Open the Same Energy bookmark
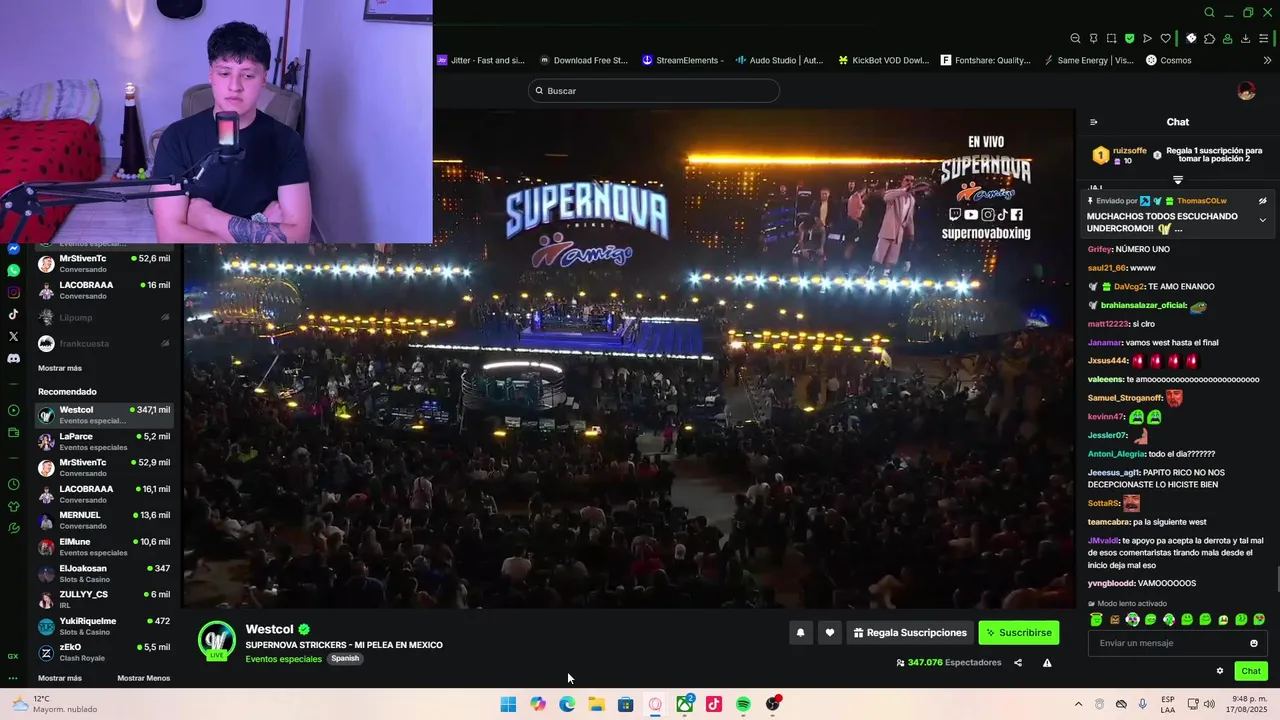Image resolution: width=1280 pixels, height=720 pixels. [x=1088, y=60]
